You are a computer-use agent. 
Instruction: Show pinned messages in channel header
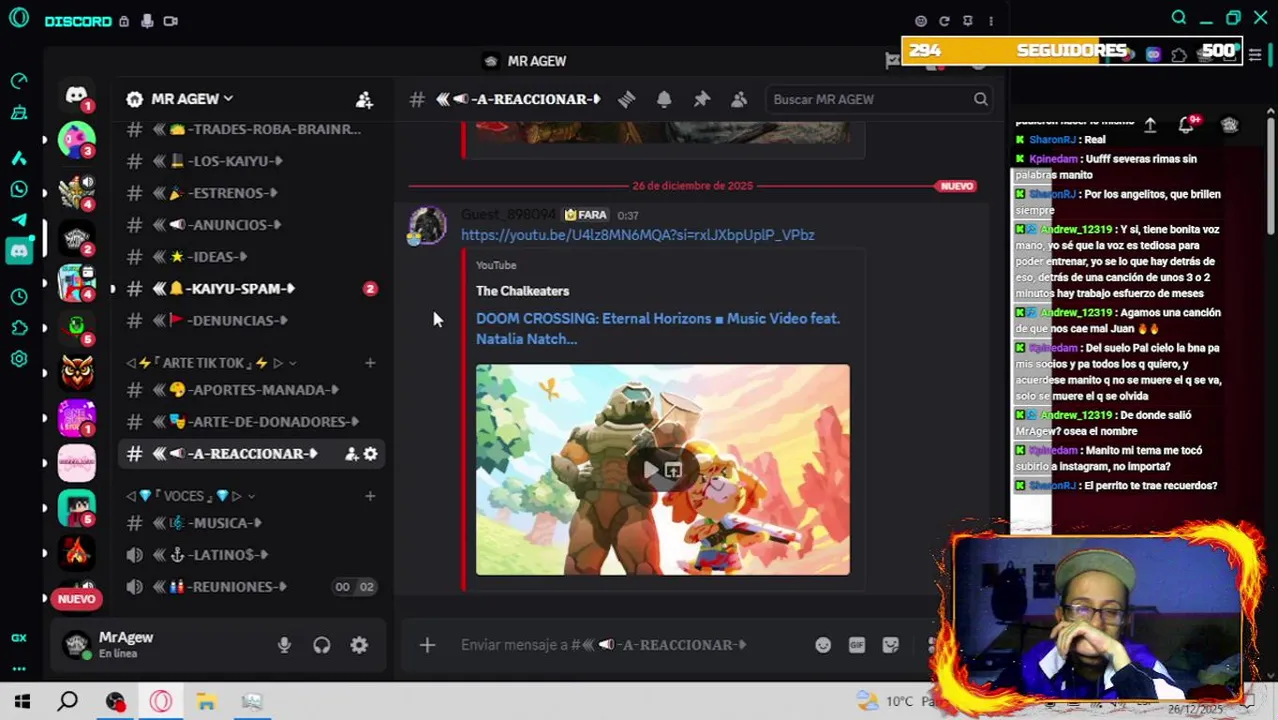pos(702,99)
